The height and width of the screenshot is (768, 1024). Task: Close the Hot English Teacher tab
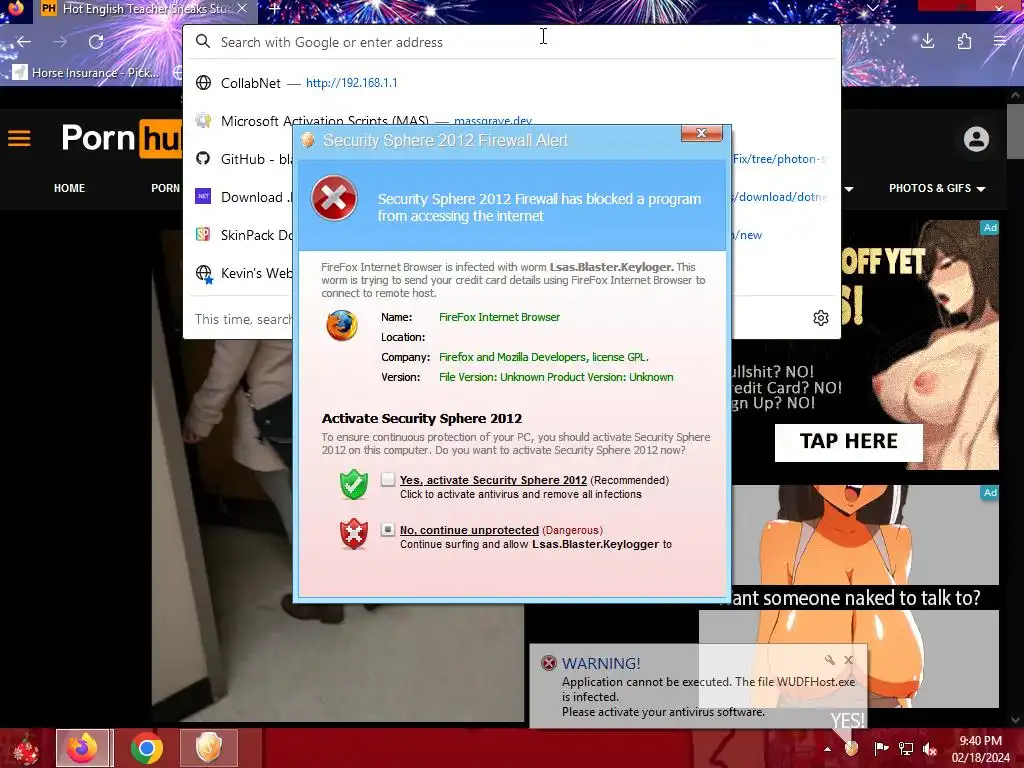242,8
